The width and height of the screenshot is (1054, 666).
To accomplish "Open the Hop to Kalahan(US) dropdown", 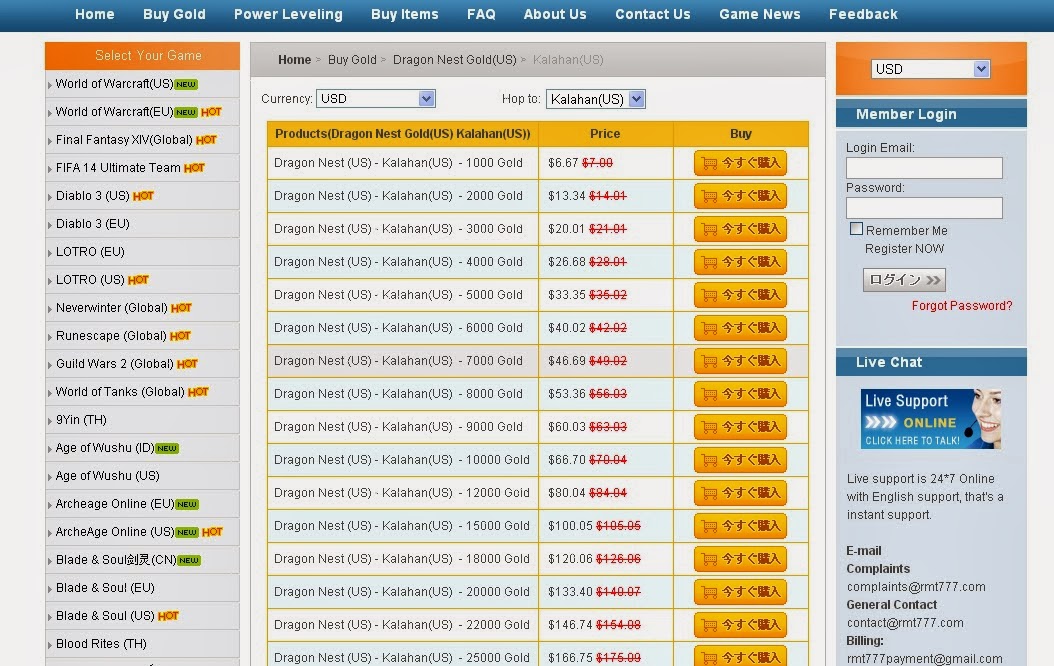I will point(596,99).
